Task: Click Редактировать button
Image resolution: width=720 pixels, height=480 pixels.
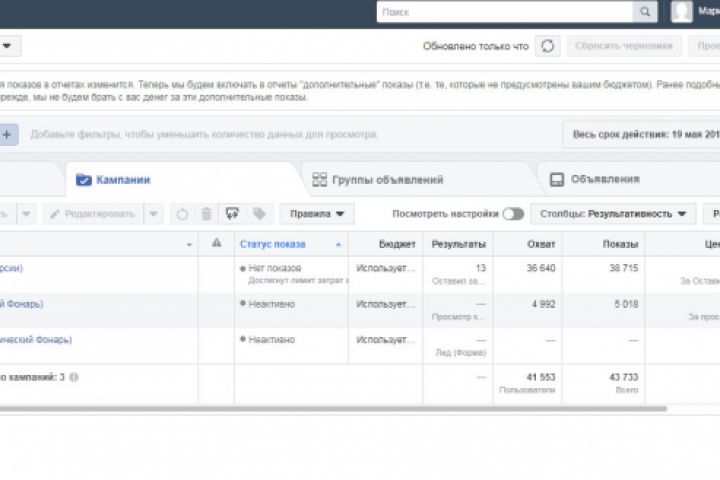Action: tap(93, 214)
